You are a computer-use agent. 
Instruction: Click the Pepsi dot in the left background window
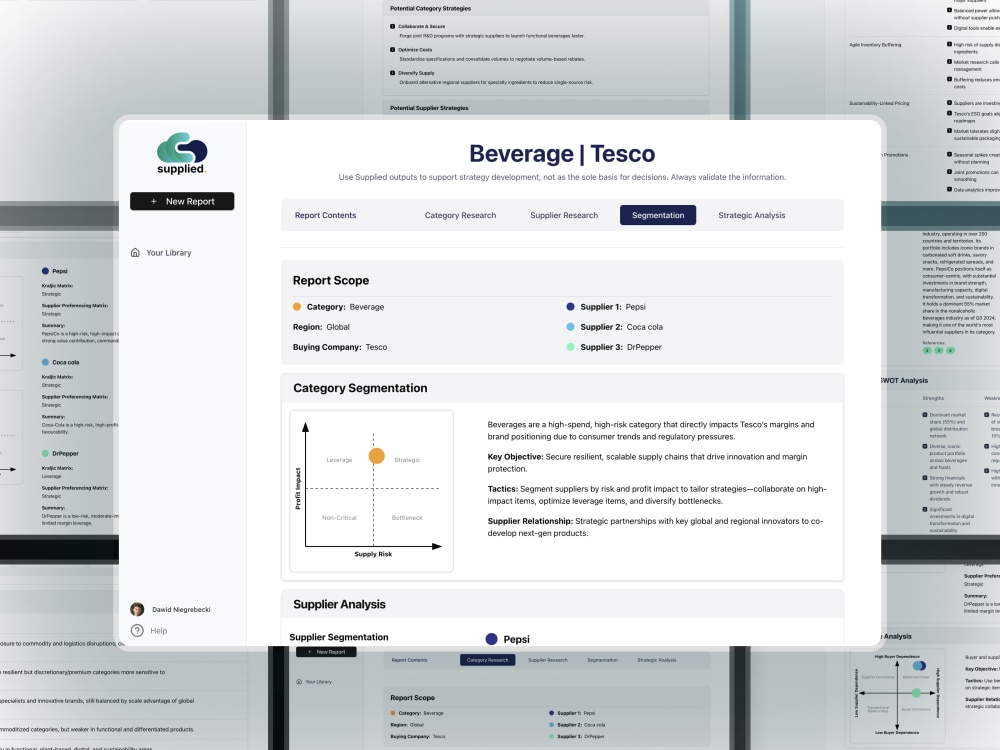(x=45, y=271)
